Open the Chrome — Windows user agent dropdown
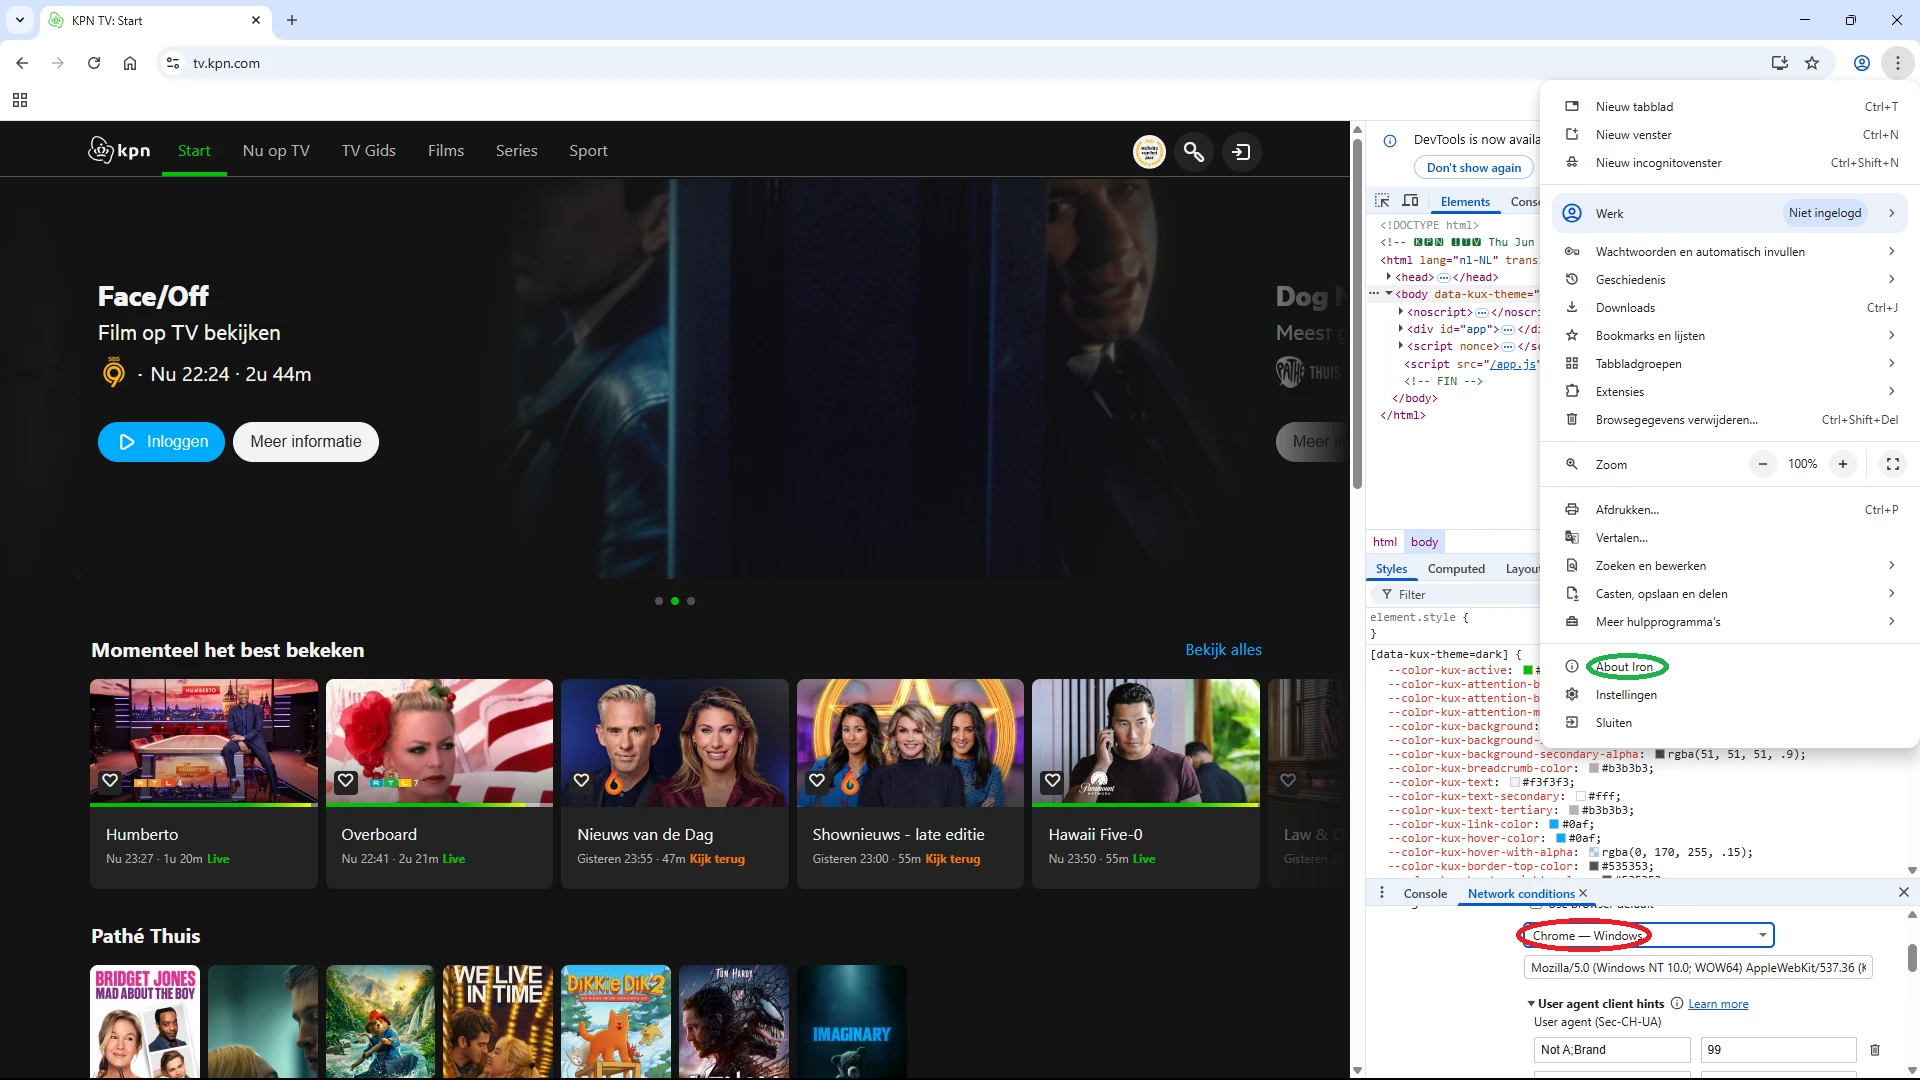Image resolution: width=1920 pixels, height=1080 pixels. pyautogui.click(x=1647, y=936)
